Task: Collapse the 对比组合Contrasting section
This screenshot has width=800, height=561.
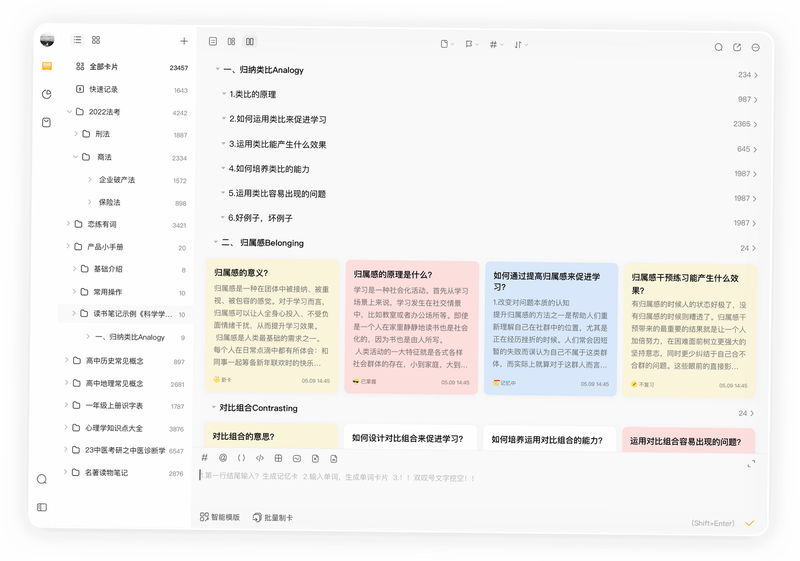Action: click(214, 407)
